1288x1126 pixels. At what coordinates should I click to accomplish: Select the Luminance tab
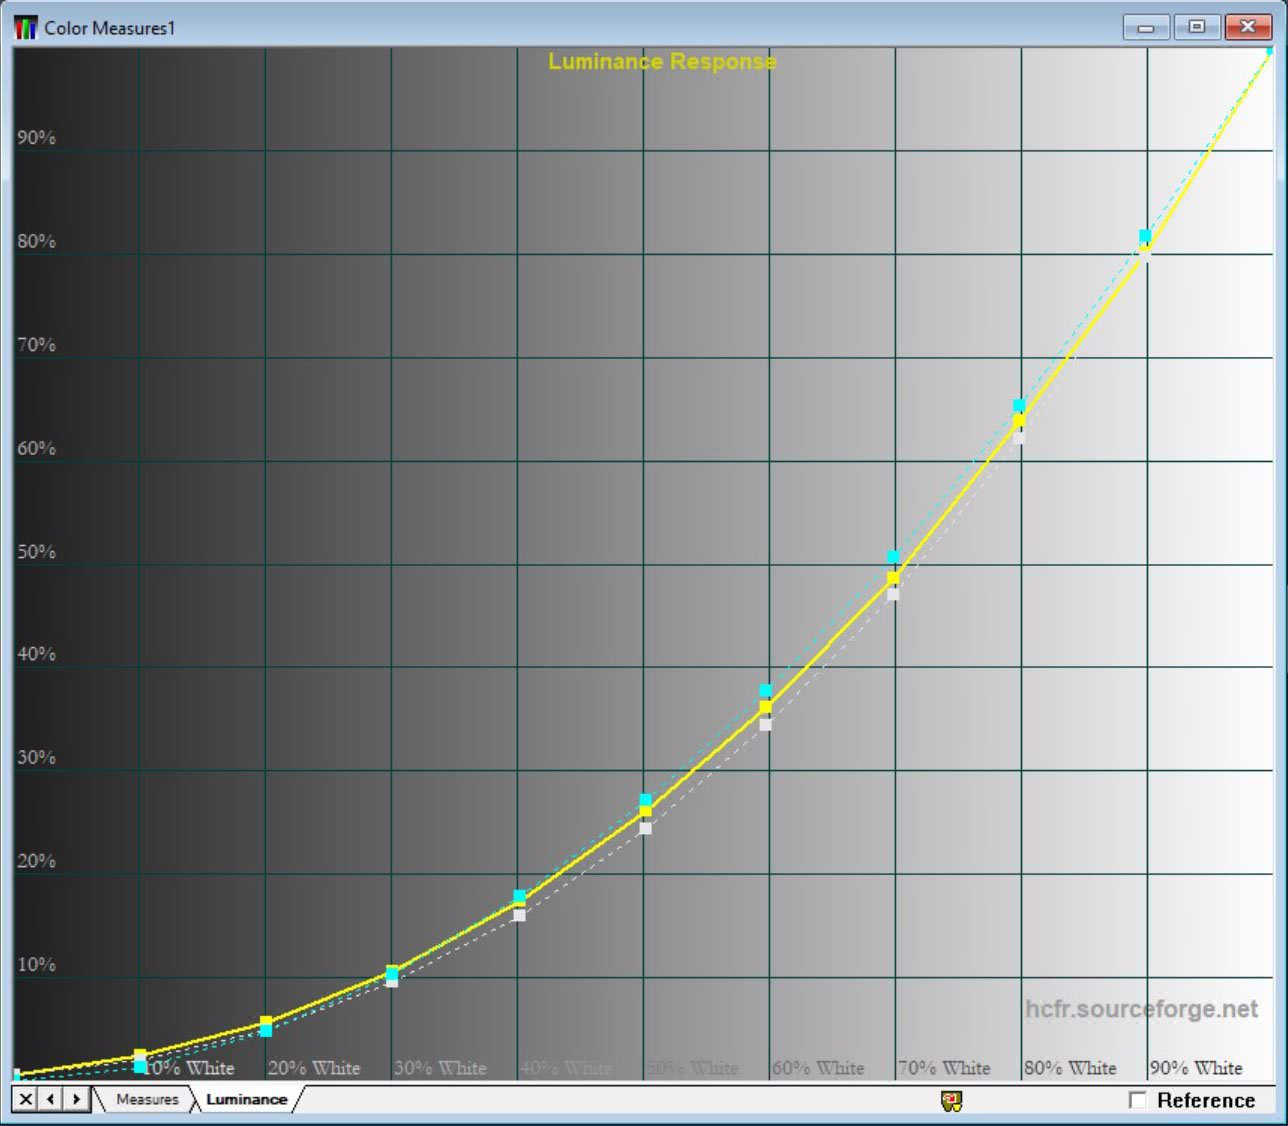coord(246,1099)
